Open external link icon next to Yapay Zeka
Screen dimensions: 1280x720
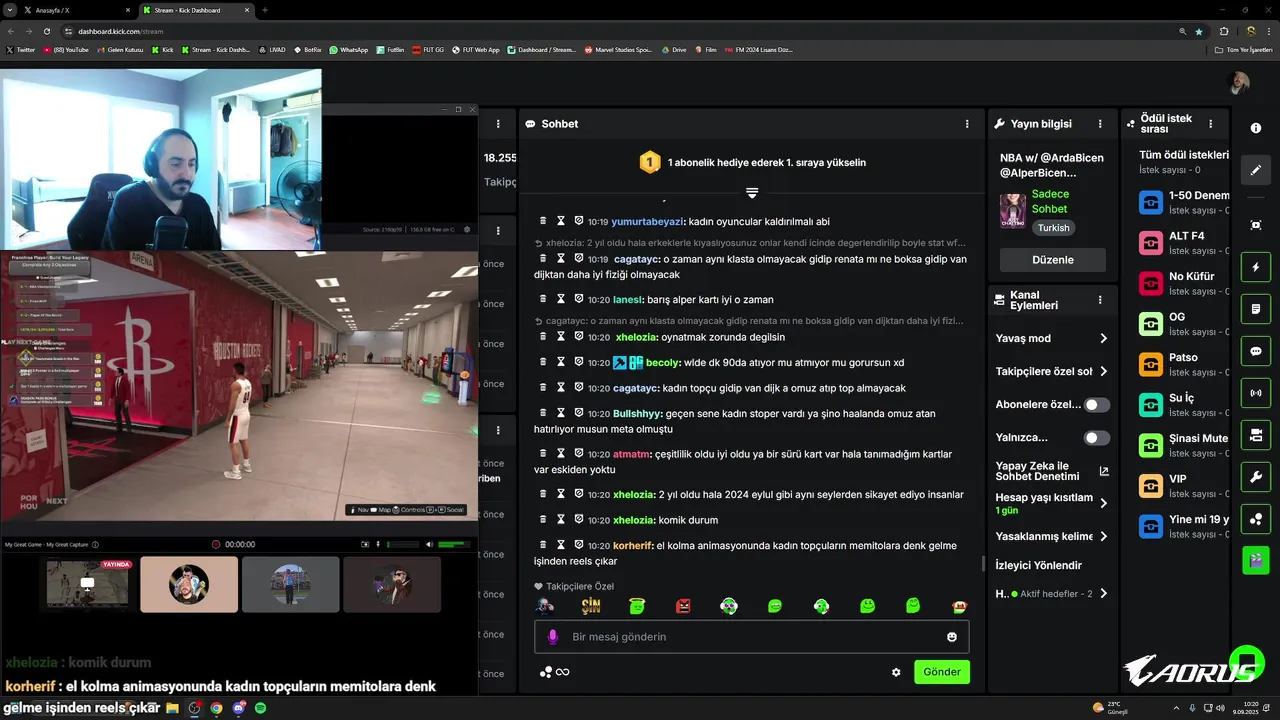[1104, 471]
